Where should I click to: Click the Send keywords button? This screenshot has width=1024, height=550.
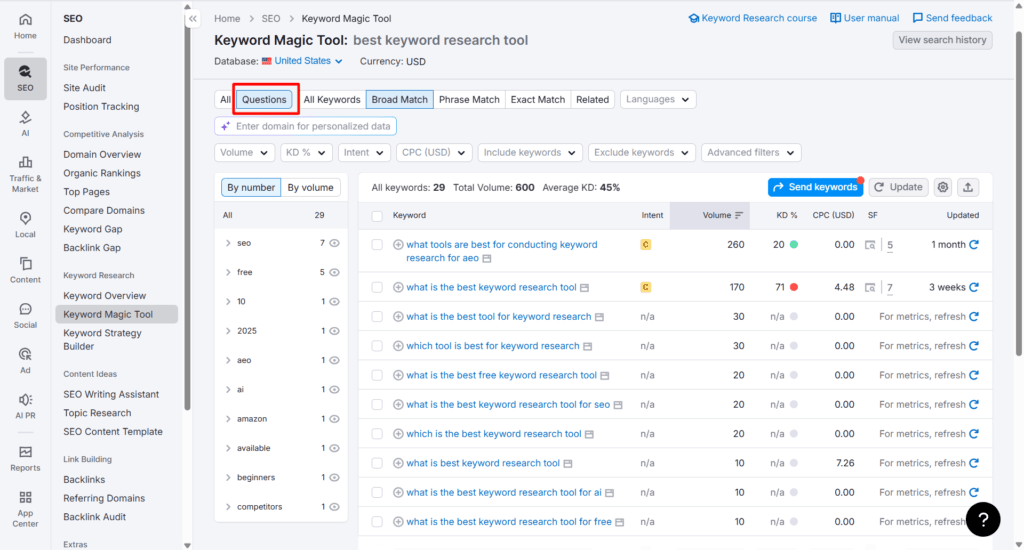pos(816,187)
